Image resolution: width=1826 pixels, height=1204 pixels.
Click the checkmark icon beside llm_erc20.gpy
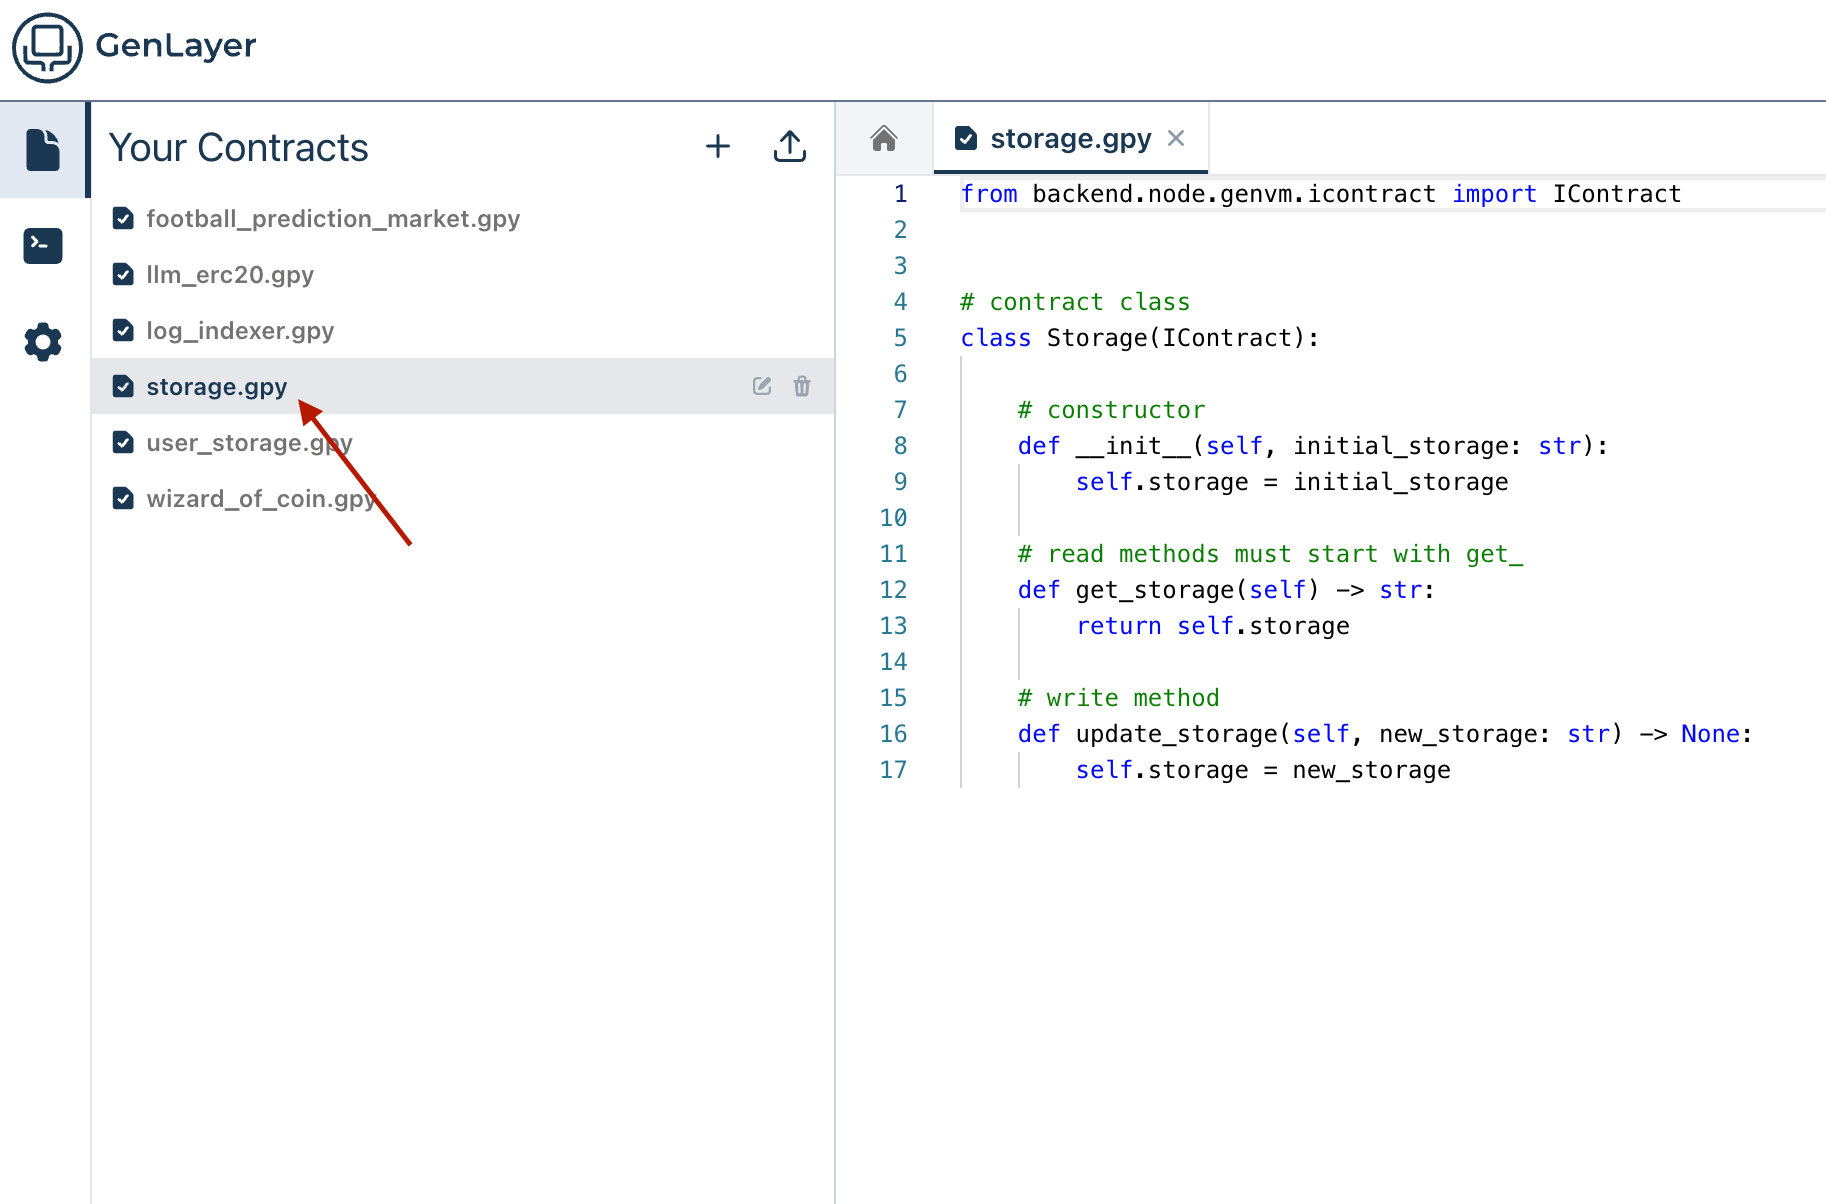[123, 275]
